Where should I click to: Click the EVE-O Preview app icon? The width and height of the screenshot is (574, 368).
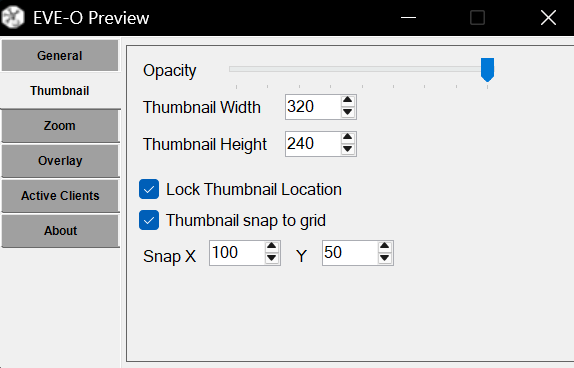13,17
